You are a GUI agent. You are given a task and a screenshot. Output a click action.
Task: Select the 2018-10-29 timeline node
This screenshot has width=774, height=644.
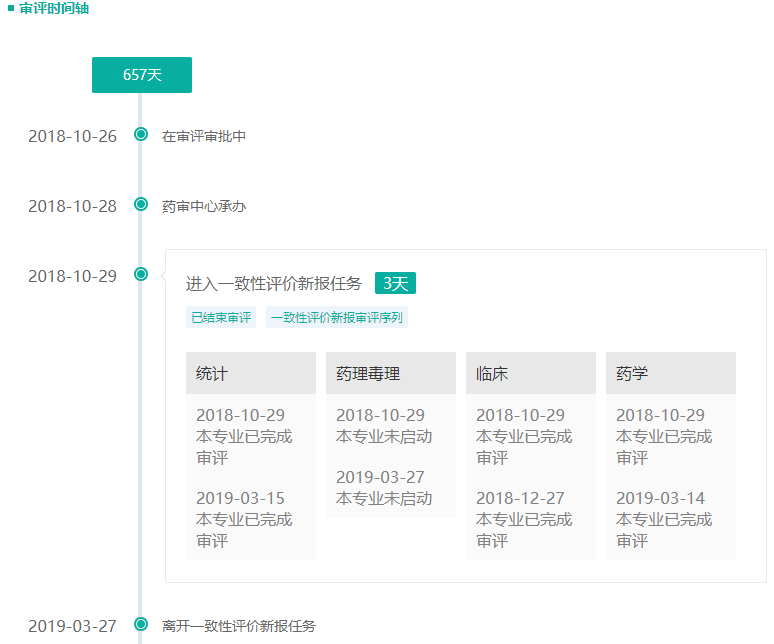141,275
